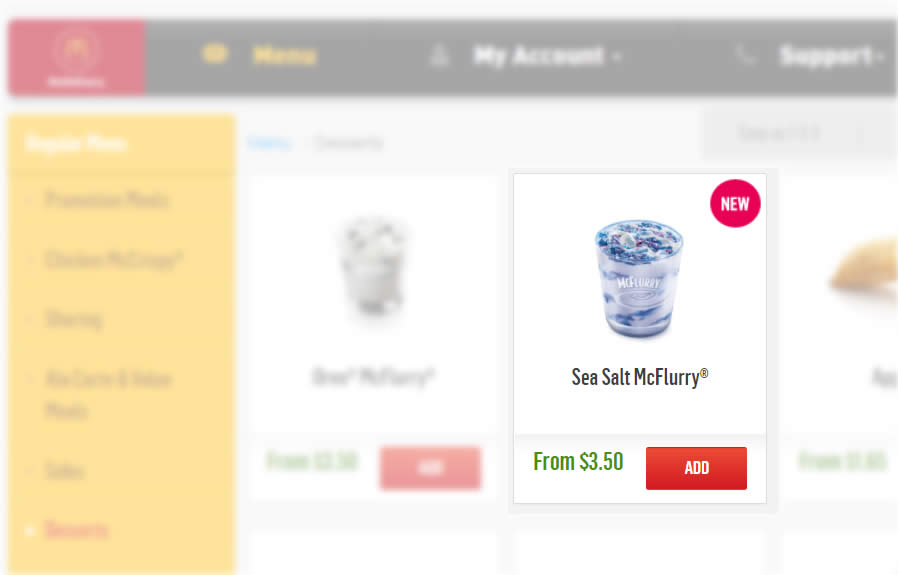The height and width of the screenshot is (575, 898).
Task: Select Desserts in the sidebar menu
Action: [x=76, y=530]
